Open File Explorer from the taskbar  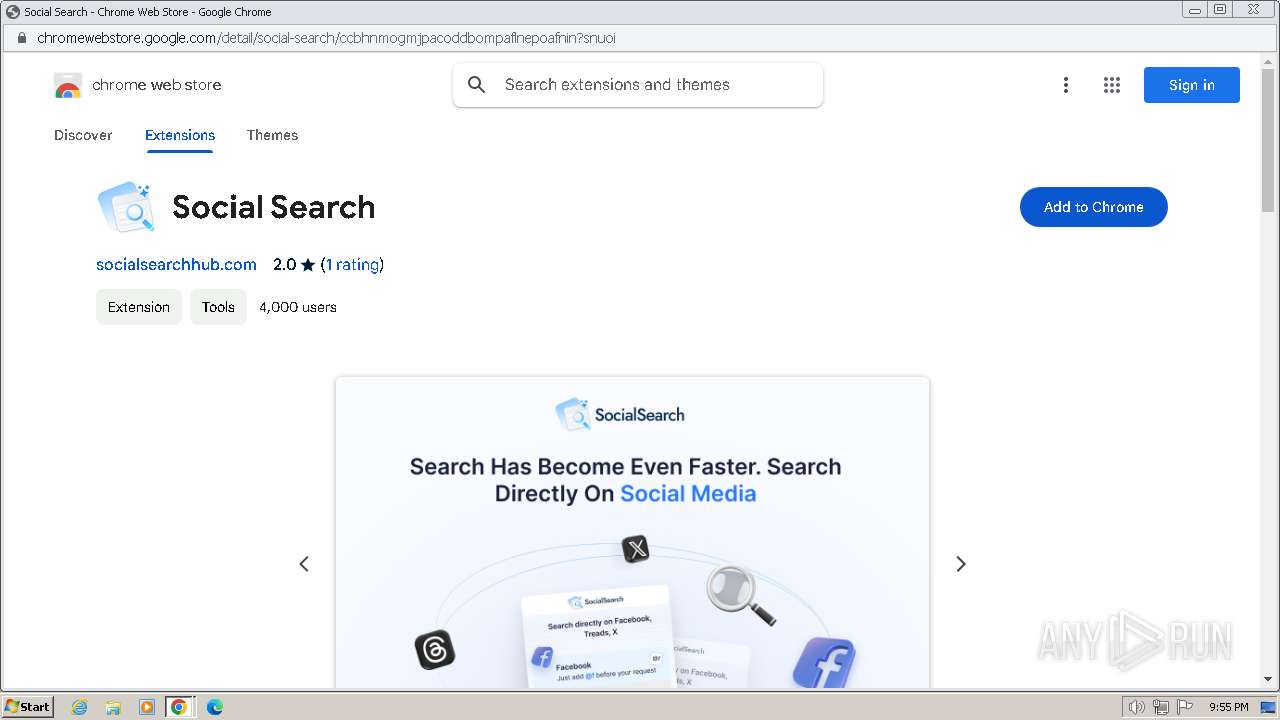pos(113,707)
